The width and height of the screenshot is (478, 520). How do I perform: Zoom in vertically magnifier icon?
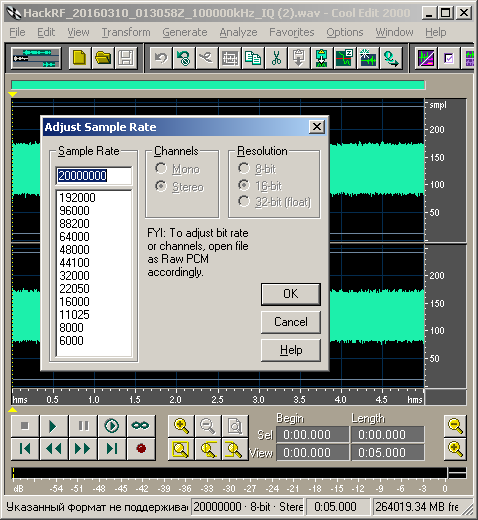(x=455, y=449)
